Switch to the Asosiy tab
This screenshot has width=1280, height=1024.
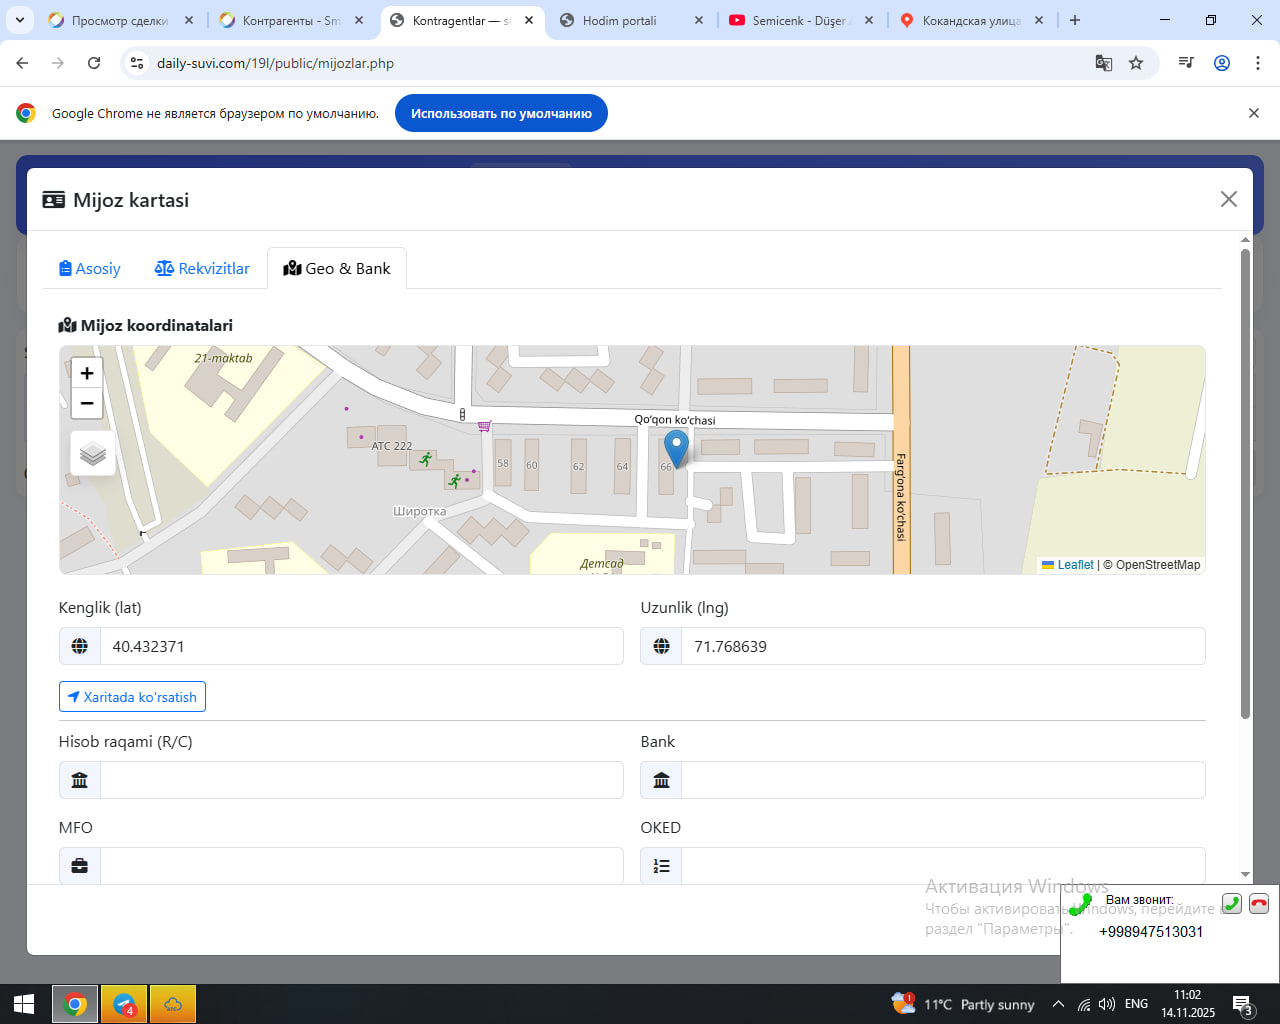point(90,268)
